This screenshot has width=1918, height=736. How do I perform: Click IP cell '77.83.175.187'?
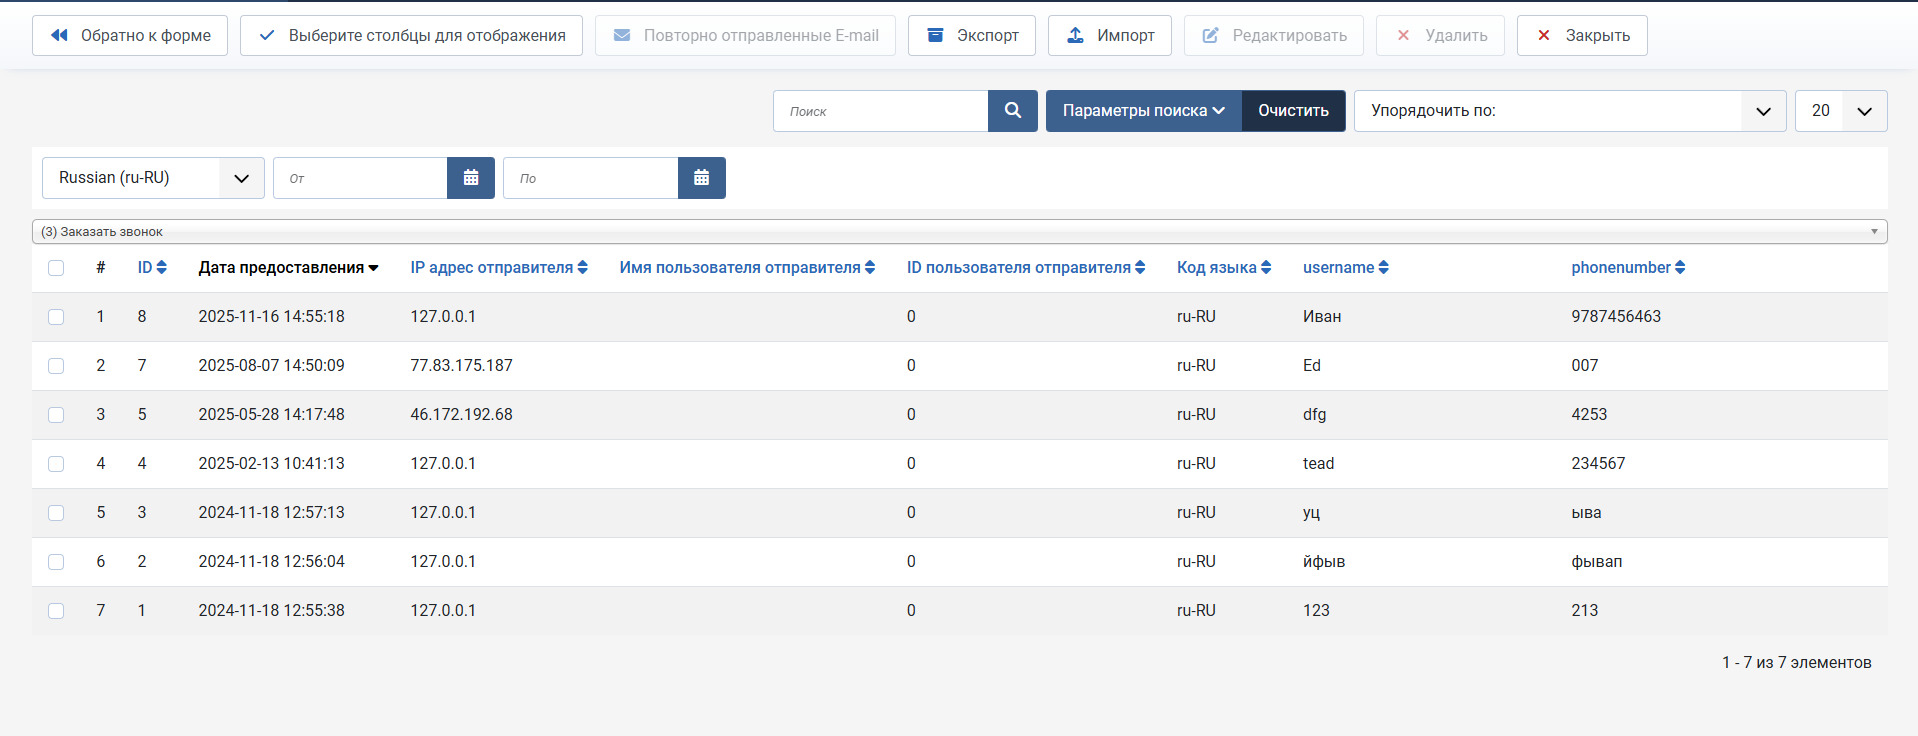pos(461,366)
